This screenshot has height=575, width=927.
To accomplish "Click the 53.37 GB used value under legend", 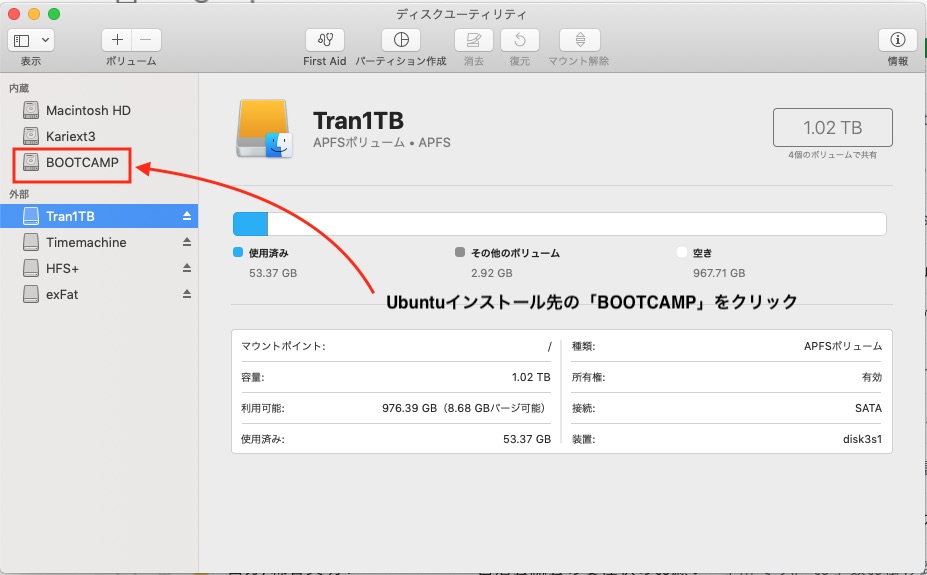I will [x=273, y=273].
